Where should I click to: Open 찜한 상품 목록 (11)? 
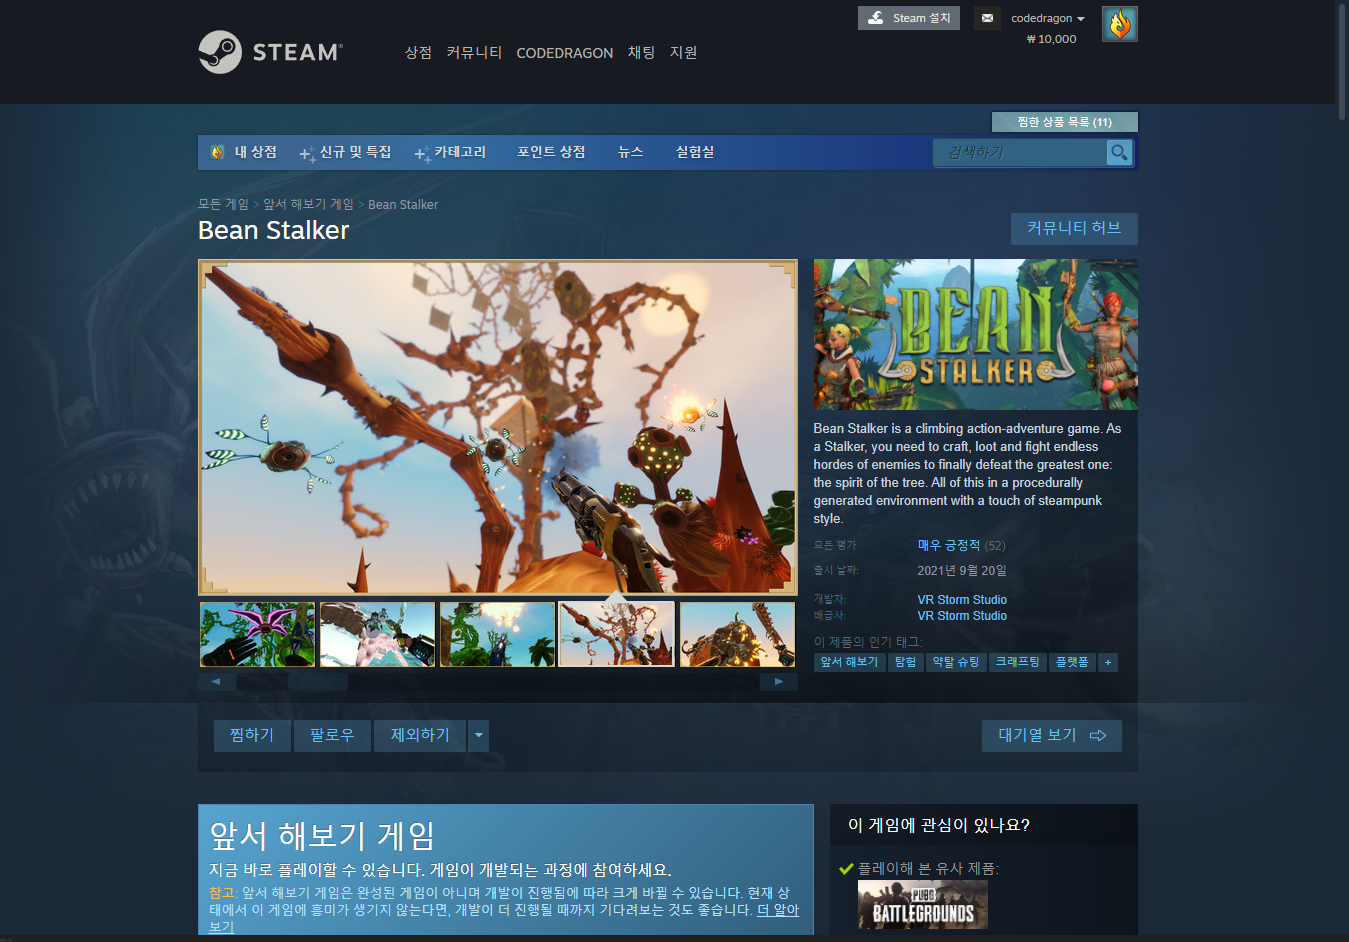pos(1064,122)
